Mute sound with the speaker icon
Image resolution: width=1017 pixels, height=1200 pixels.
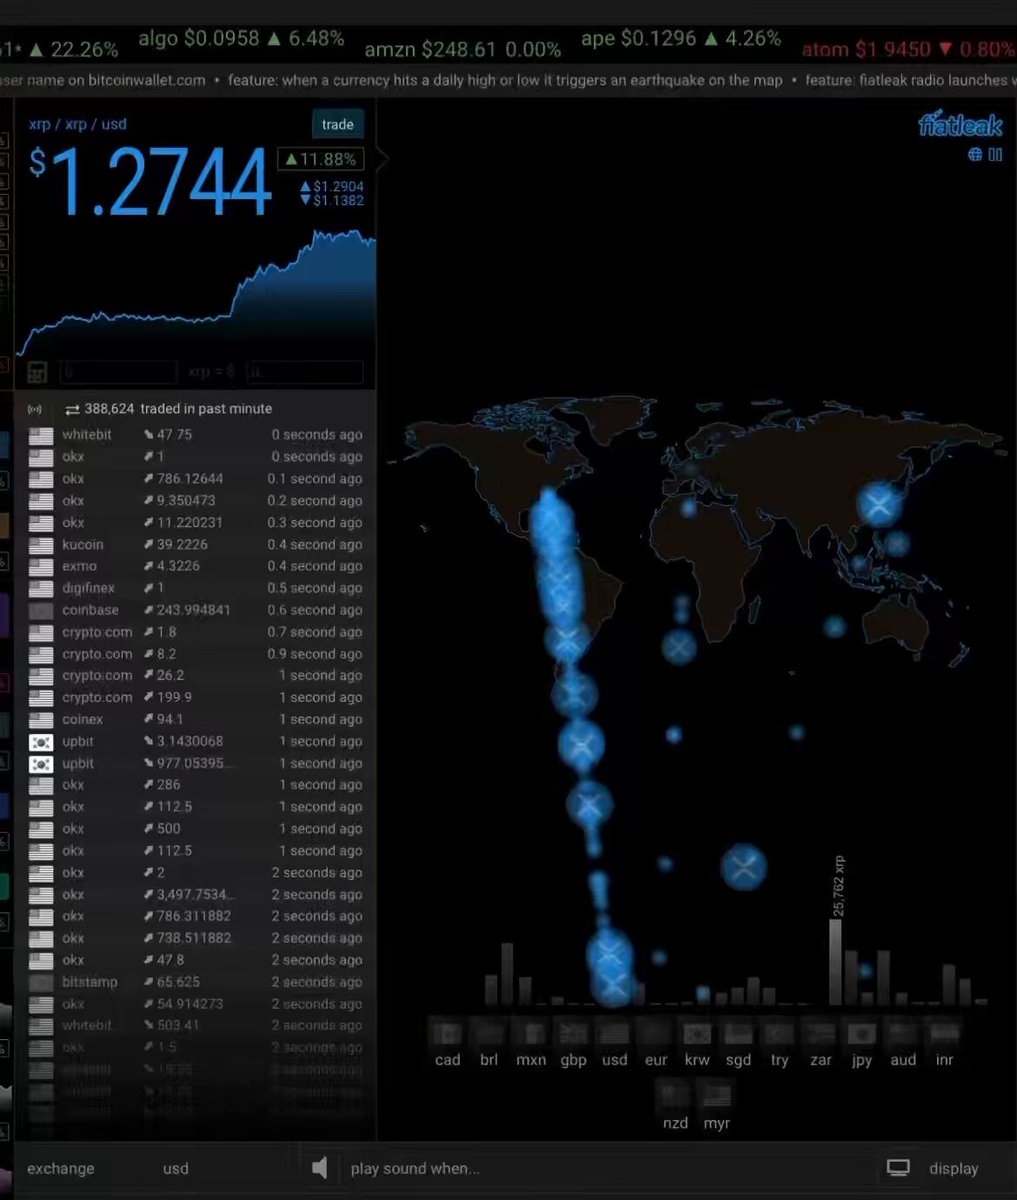(x=320, y=1168)
